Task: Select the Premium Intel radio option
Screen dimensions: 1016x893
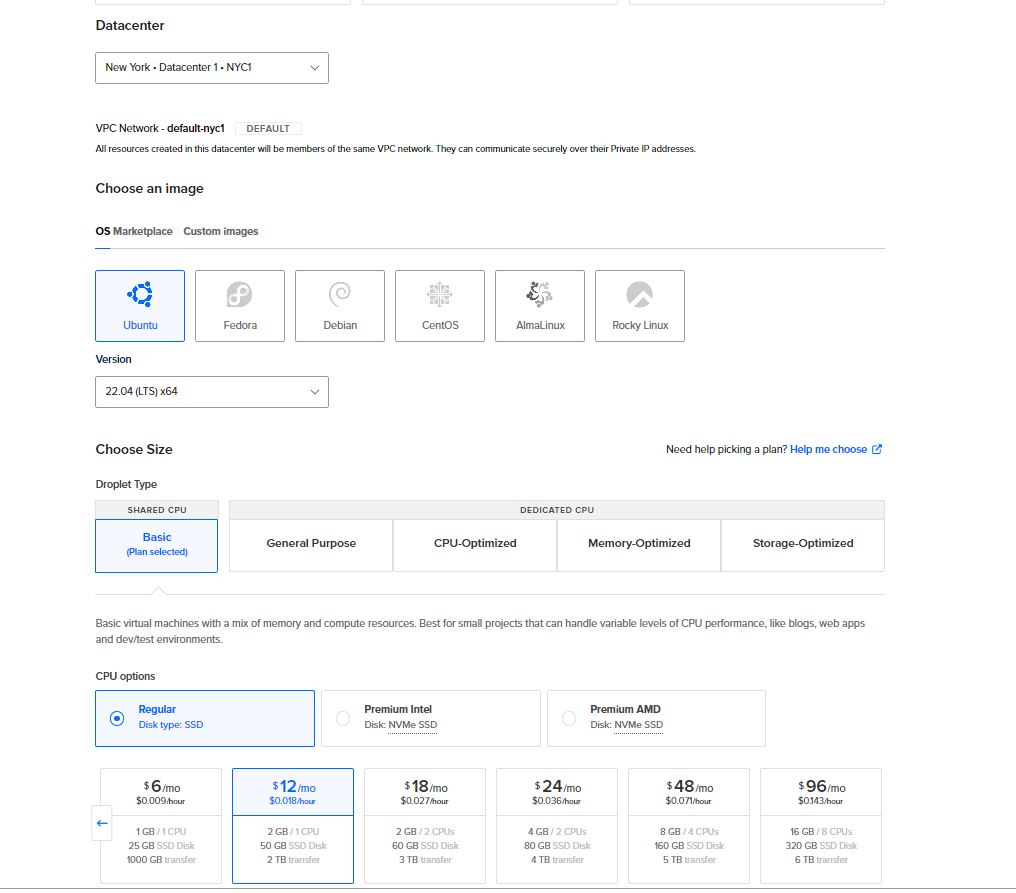Action: [344, 718]
